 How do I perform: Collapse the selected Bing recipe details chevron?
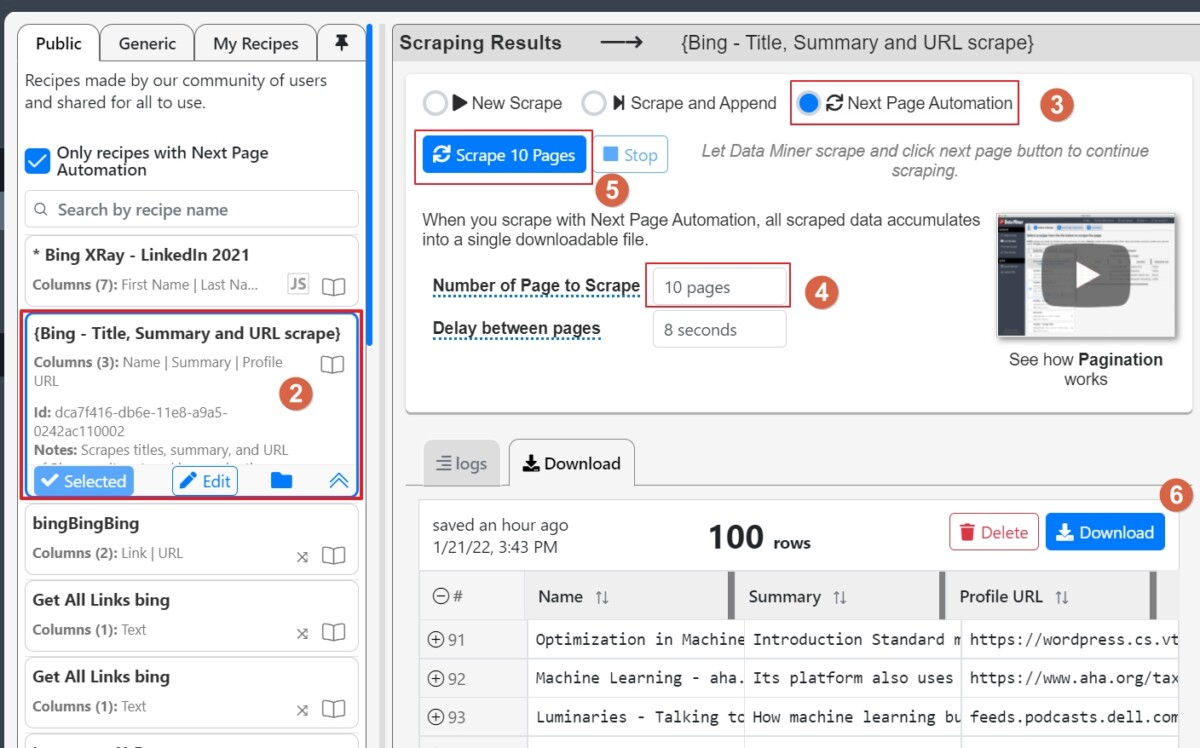339,481
